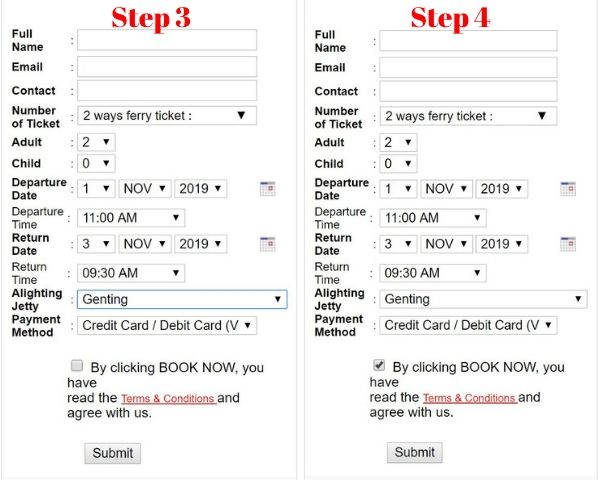The height and width of the screenshot is (480, 600).
Task: Open Step 3 Terms & Conditions link
Action: 168,398
